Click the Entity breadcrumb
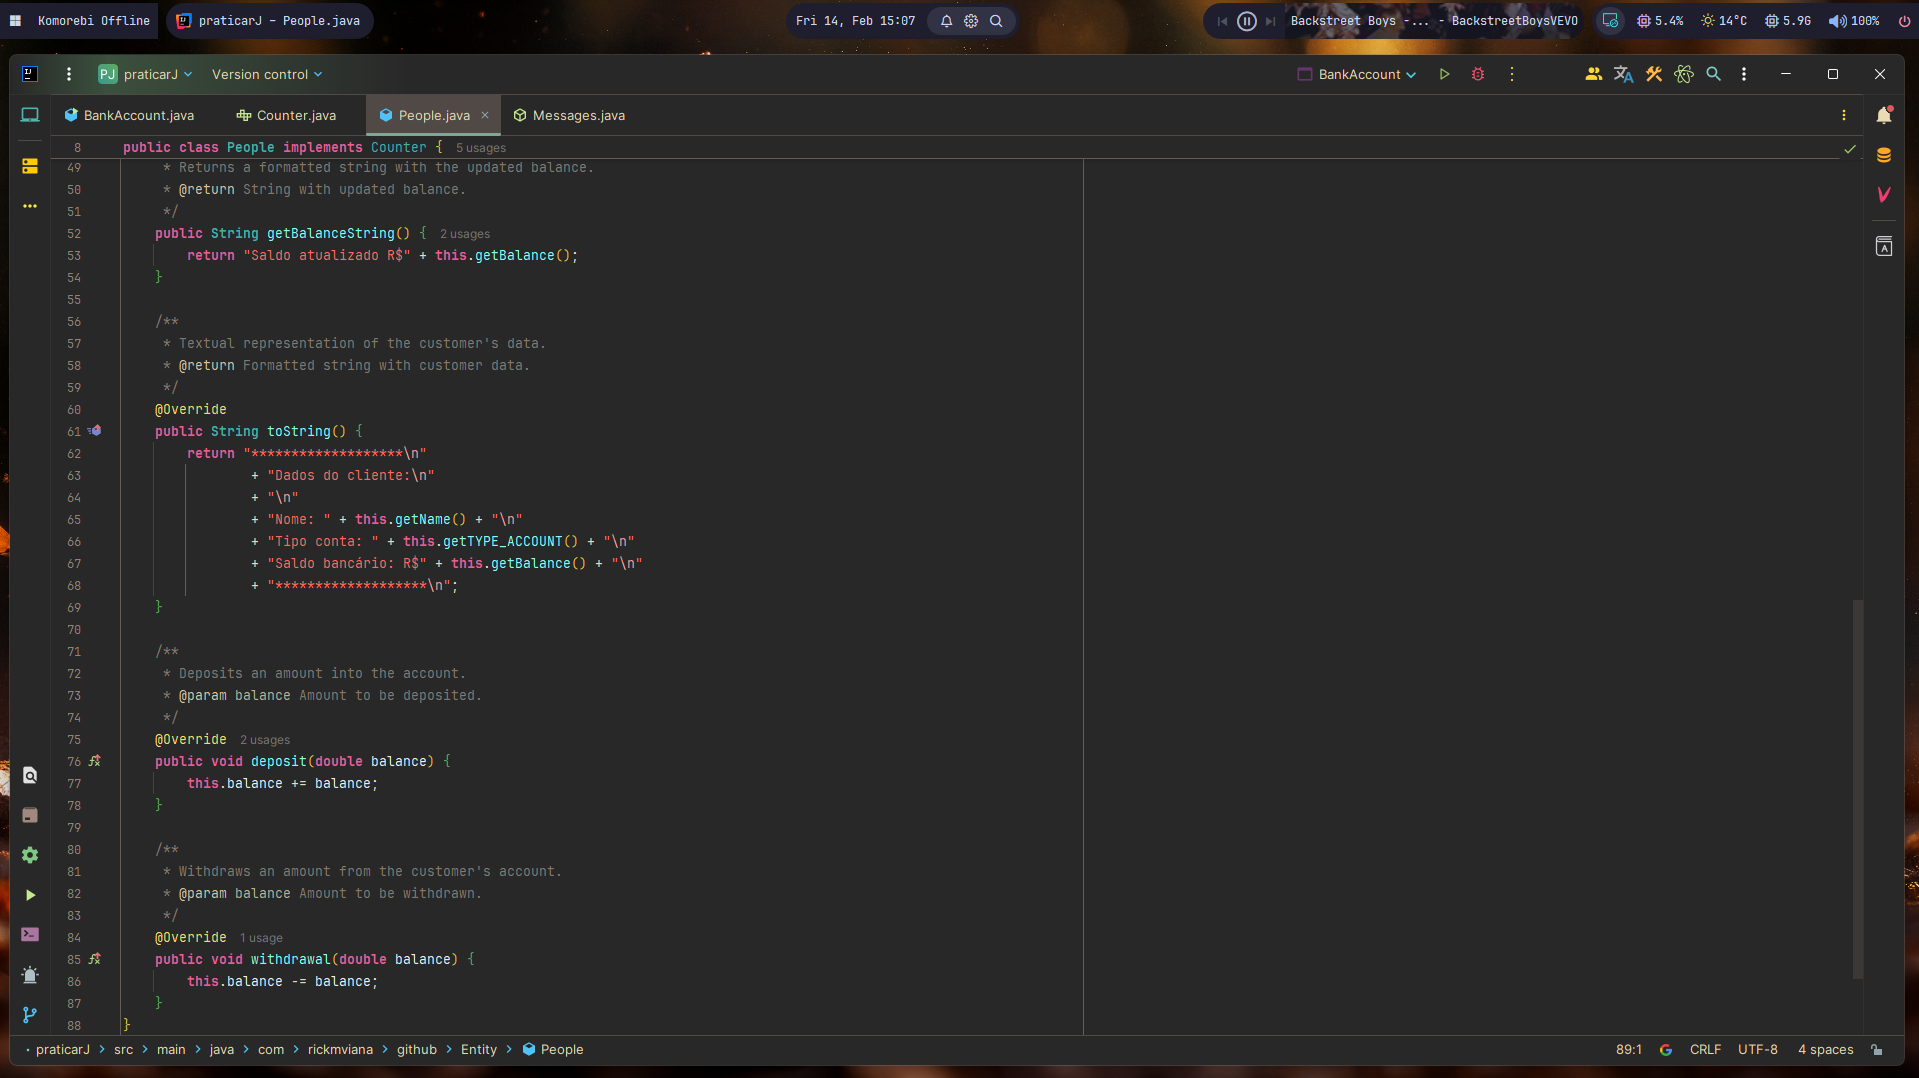The width and height of the screenshot is (1919, 1078). [x=479, y=1049]
